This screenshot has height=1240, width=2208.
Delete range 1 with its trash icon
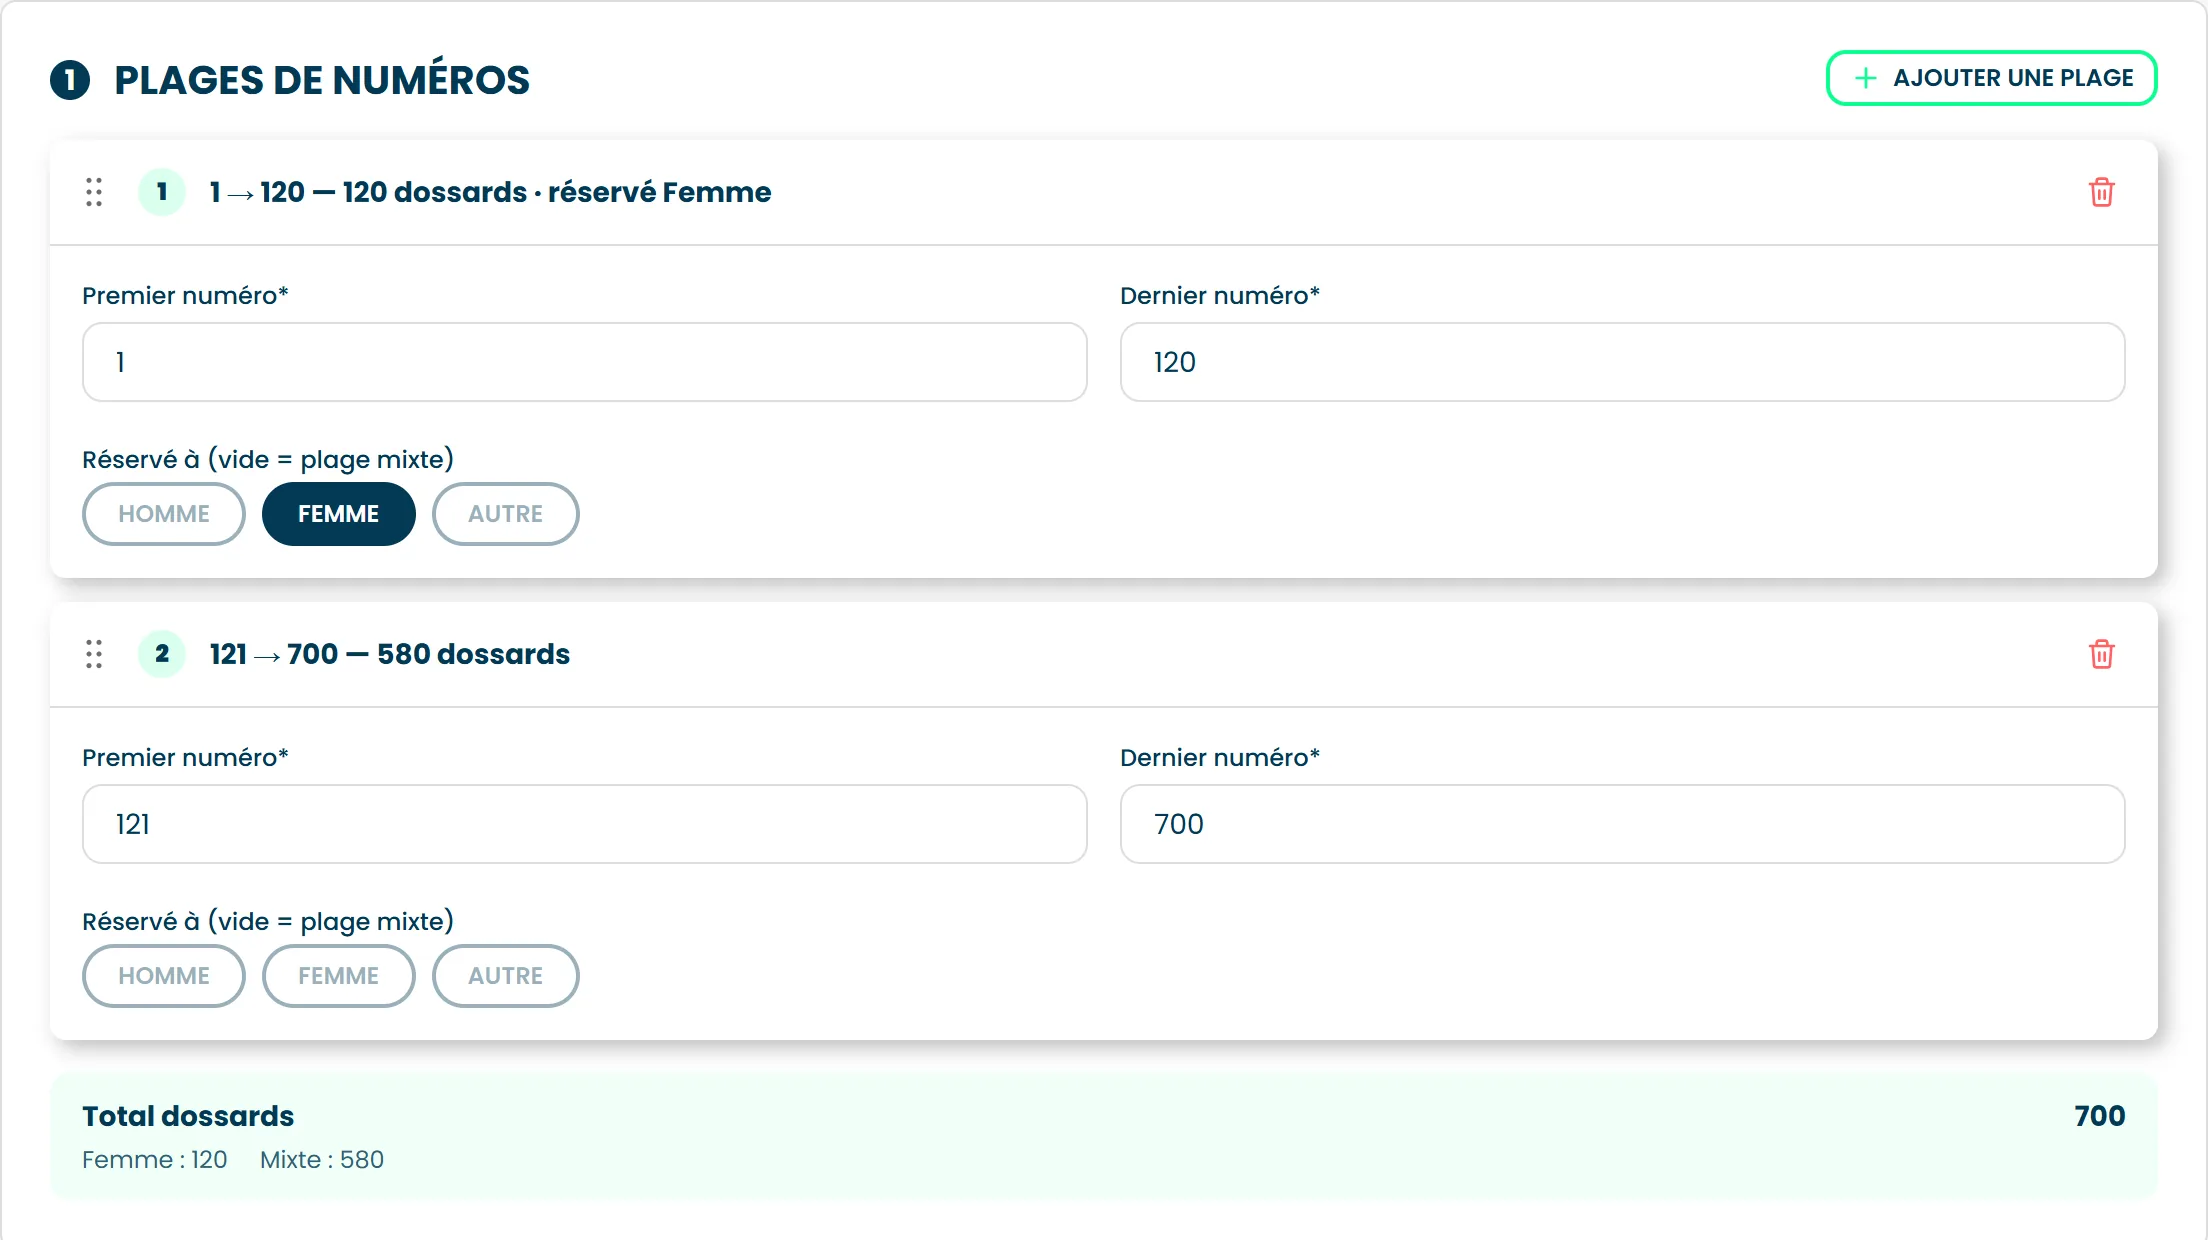pos(2101,192)
